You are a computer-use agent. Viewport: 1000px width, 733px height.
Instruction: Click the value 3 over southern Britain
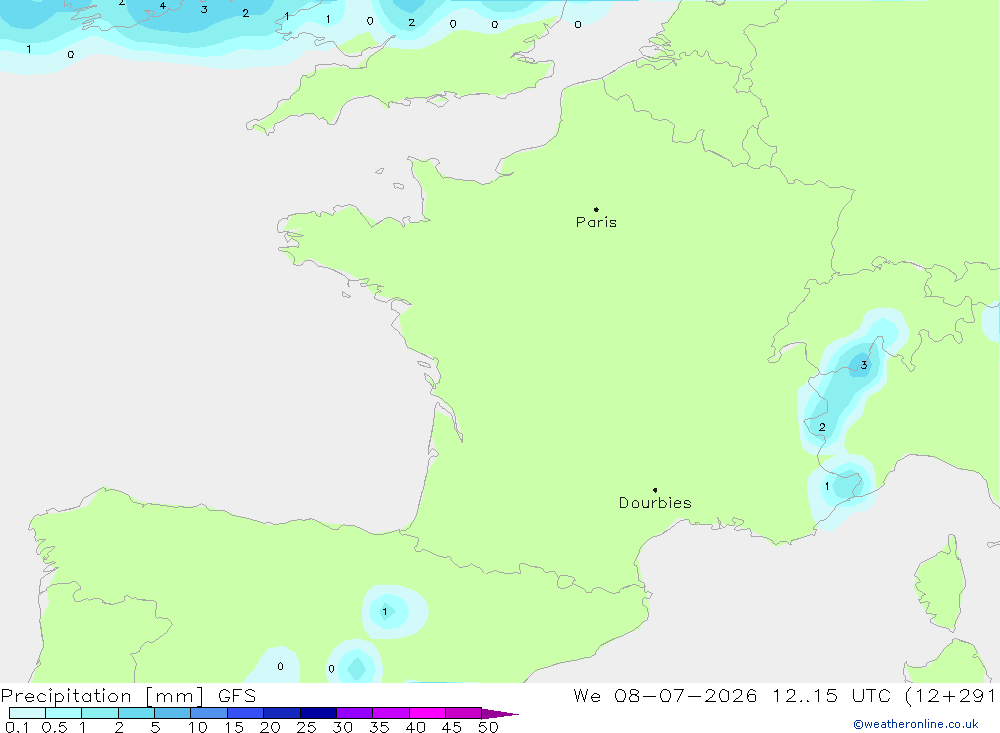204,10
